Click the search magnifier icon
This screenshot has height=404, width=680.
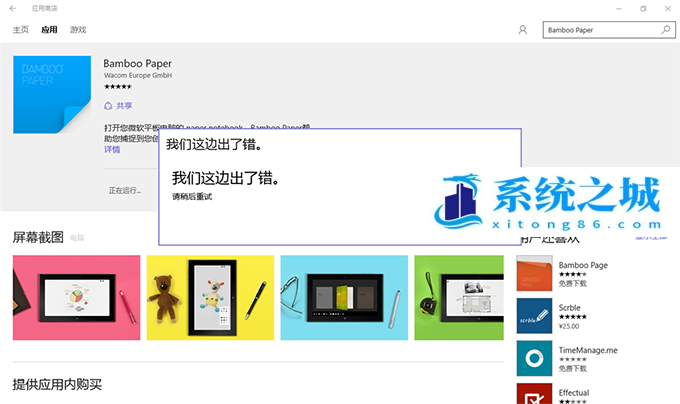tap(666, 29)
